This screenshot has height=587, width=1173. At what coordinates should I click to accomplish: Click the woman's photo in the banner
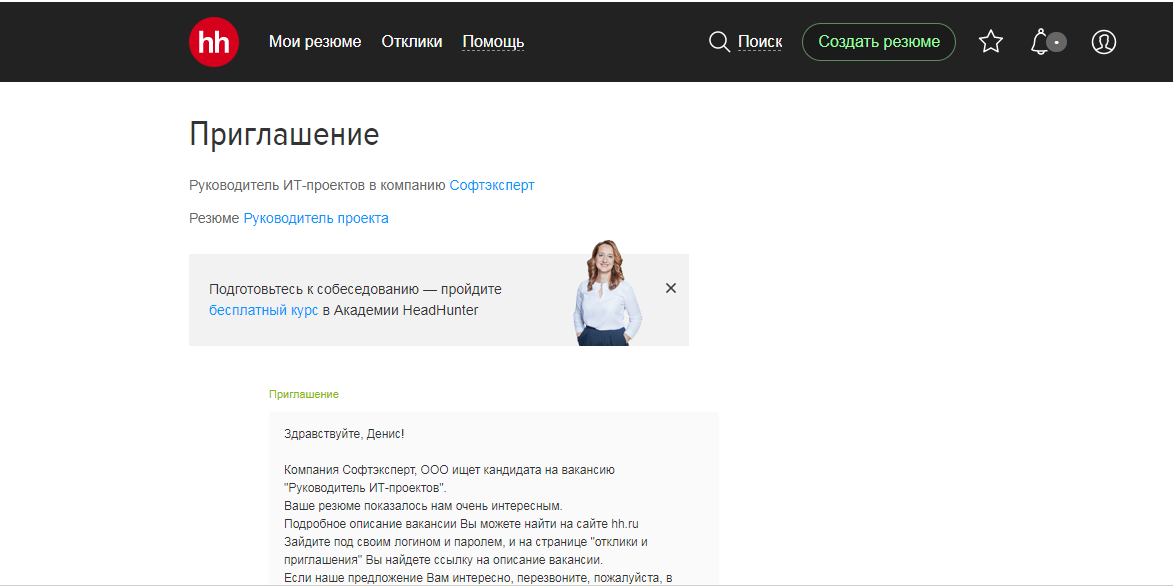click(607, 293)
